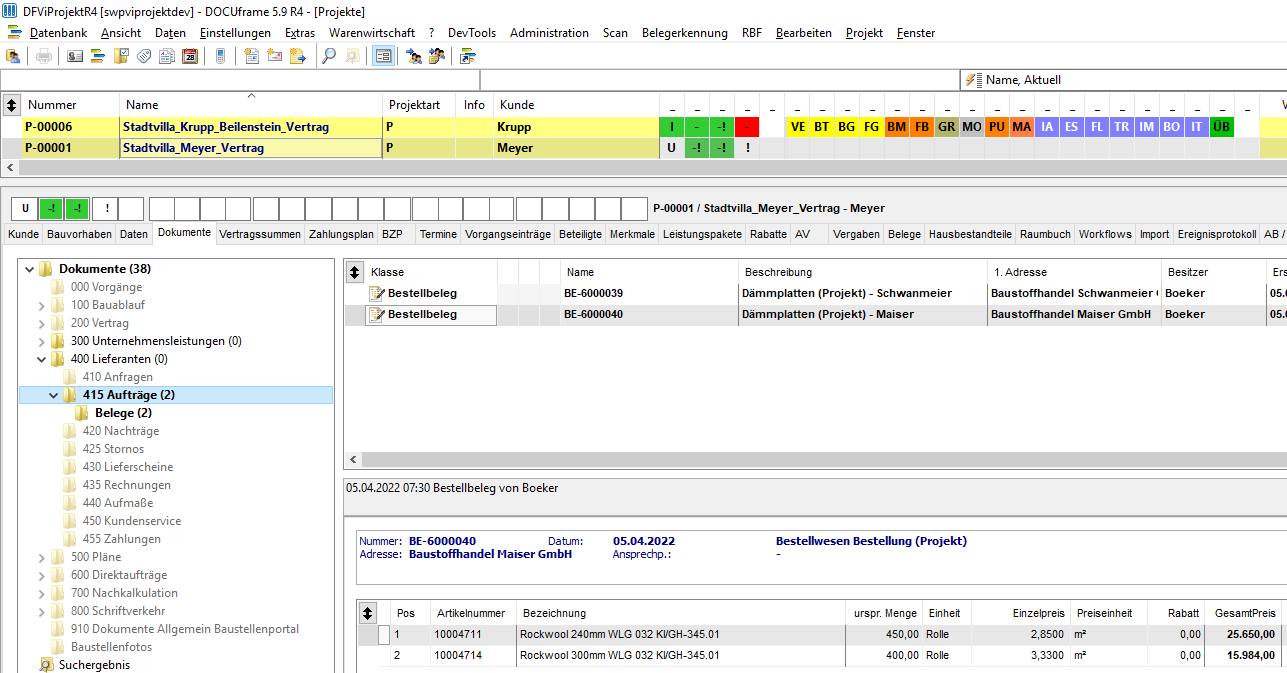The image size is (1287, 673).
Task: Click the new document with arrow icon
Action: 297,56
